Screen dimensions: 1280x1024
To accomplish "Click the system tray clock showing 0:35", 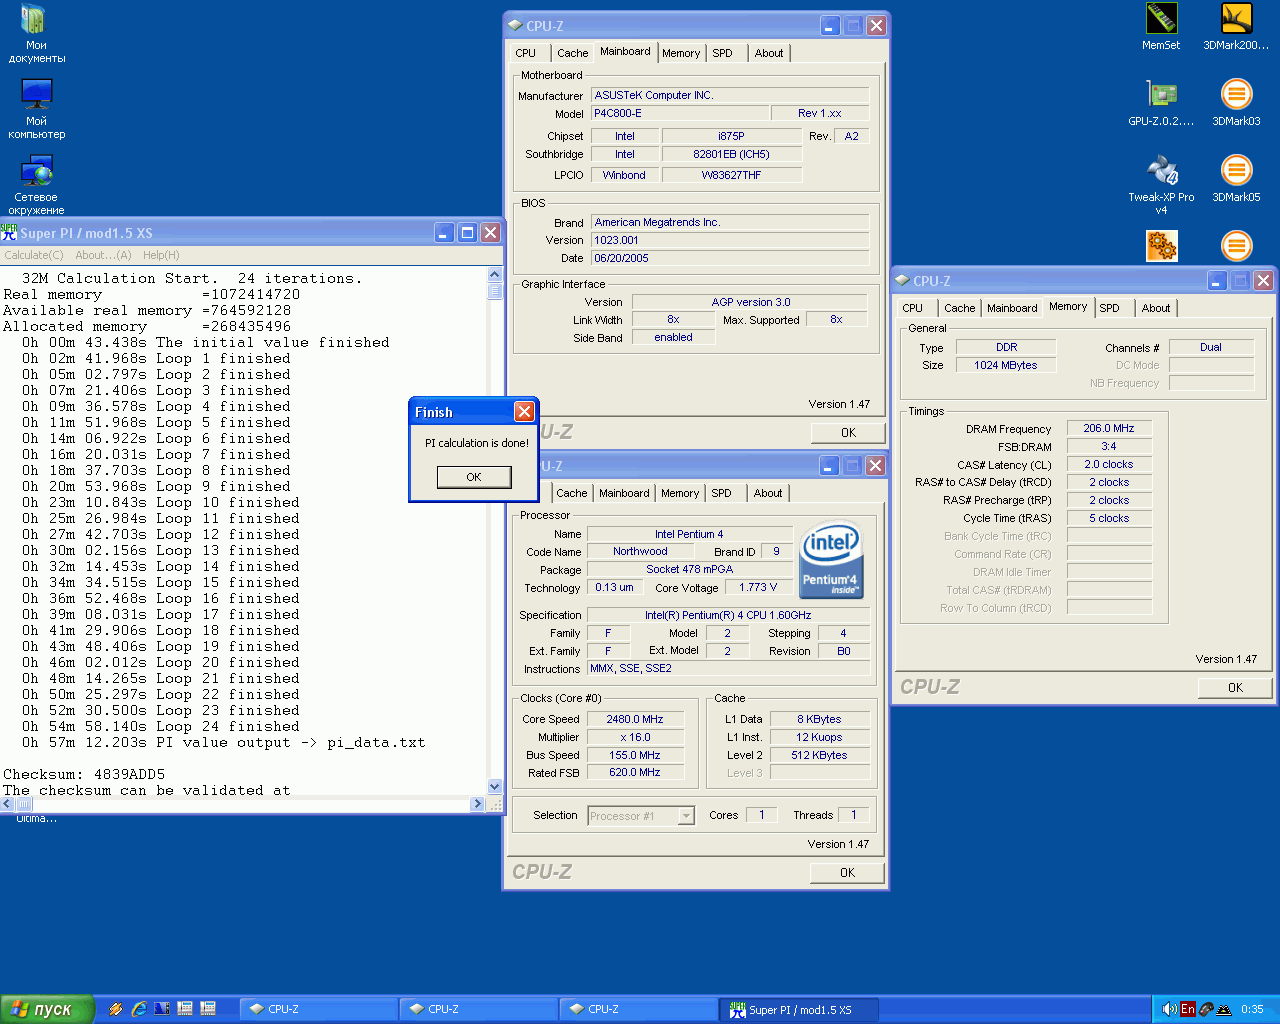I will click(x=1252, y=1009).
